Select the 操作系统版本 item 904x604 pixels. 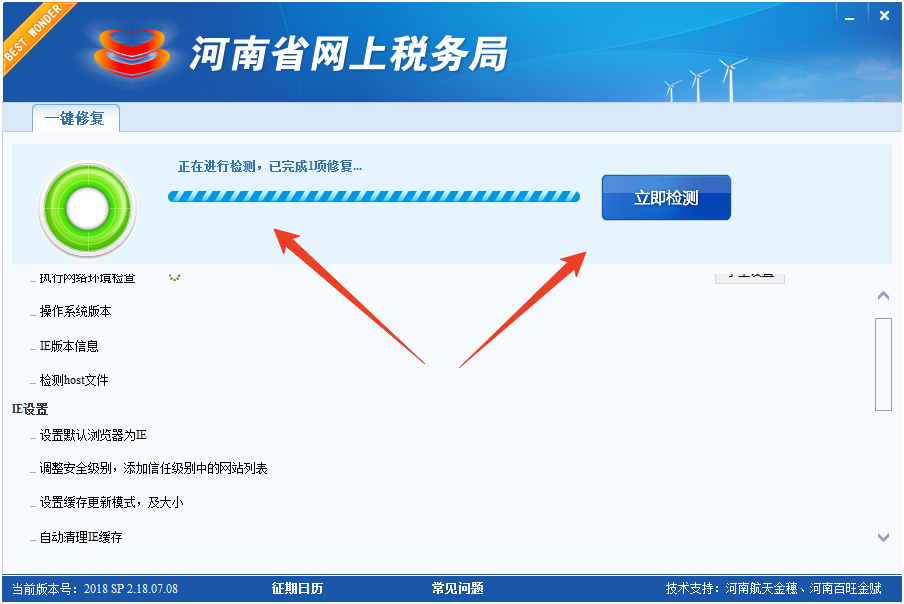tap(76, 312)
